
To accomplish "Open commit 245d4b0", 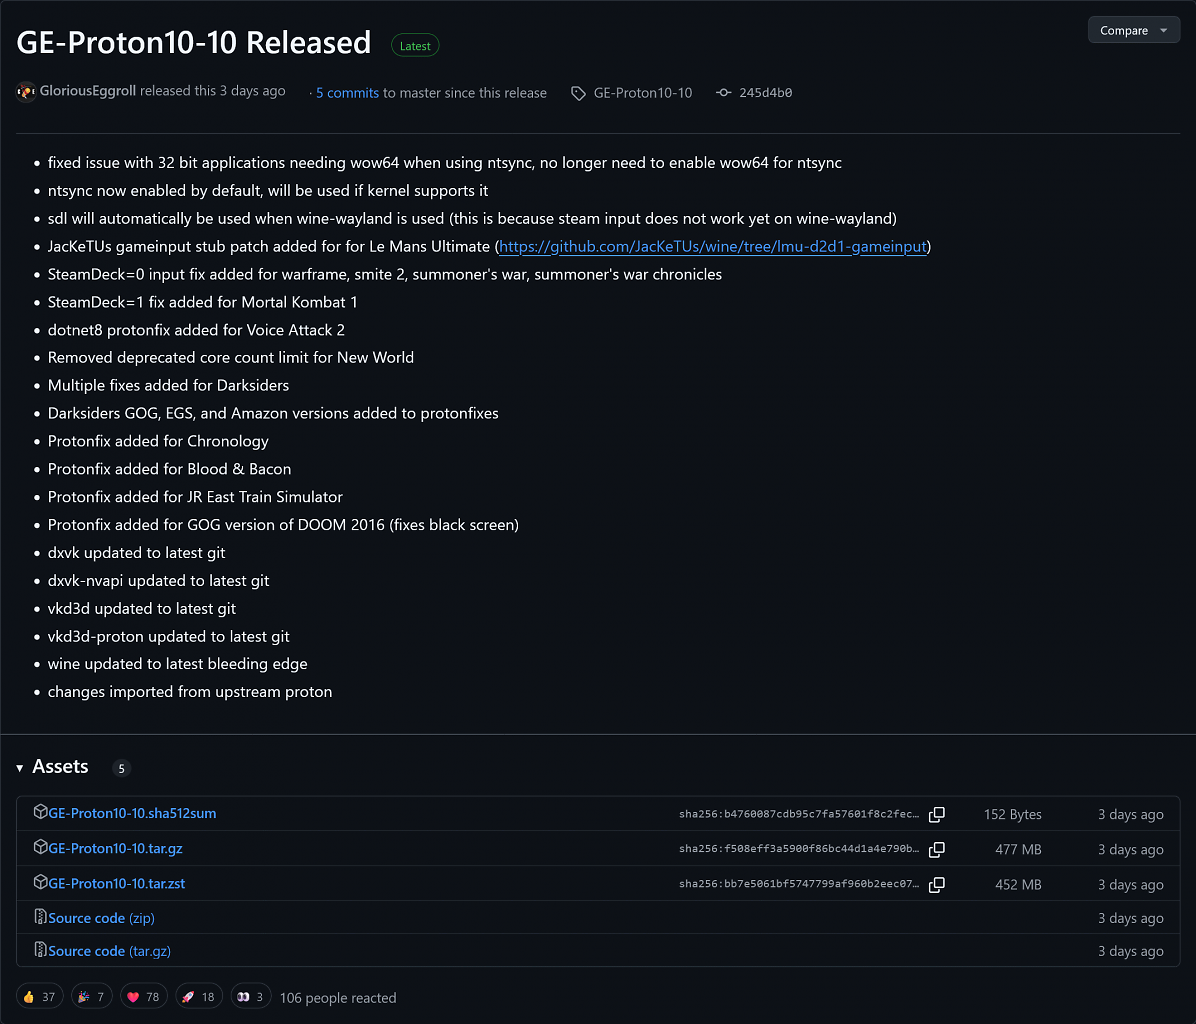I will (x=765, y=92).
